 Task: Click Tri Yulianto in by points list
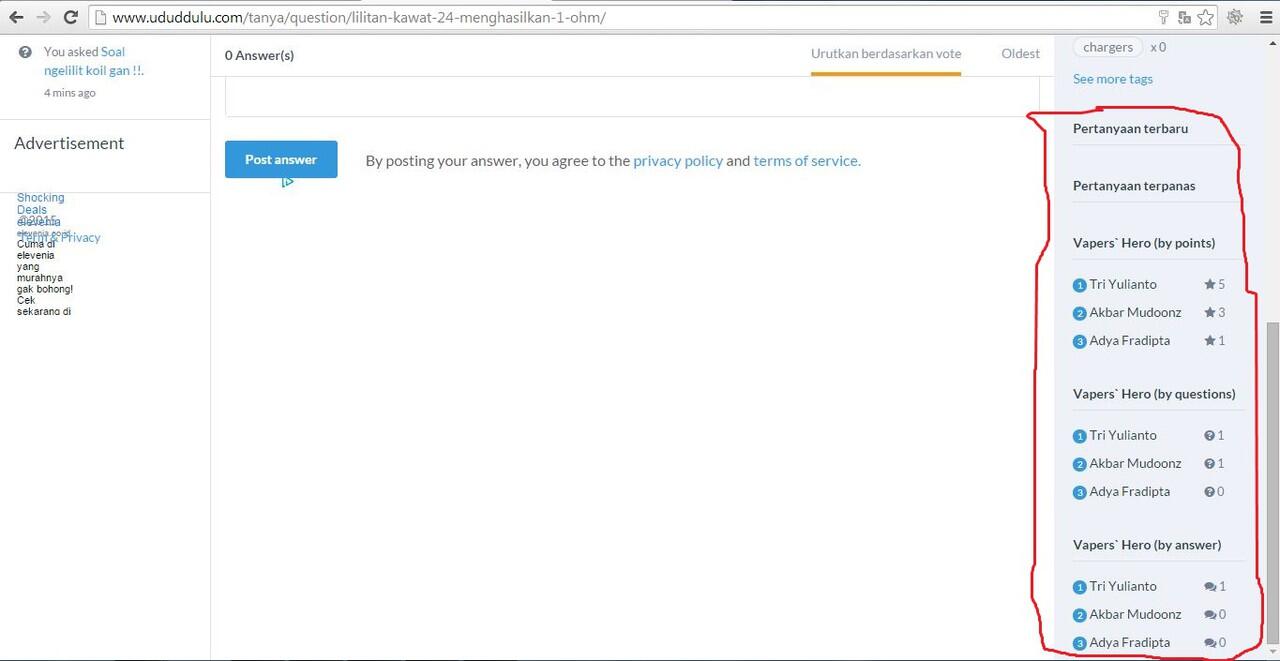1122,285
